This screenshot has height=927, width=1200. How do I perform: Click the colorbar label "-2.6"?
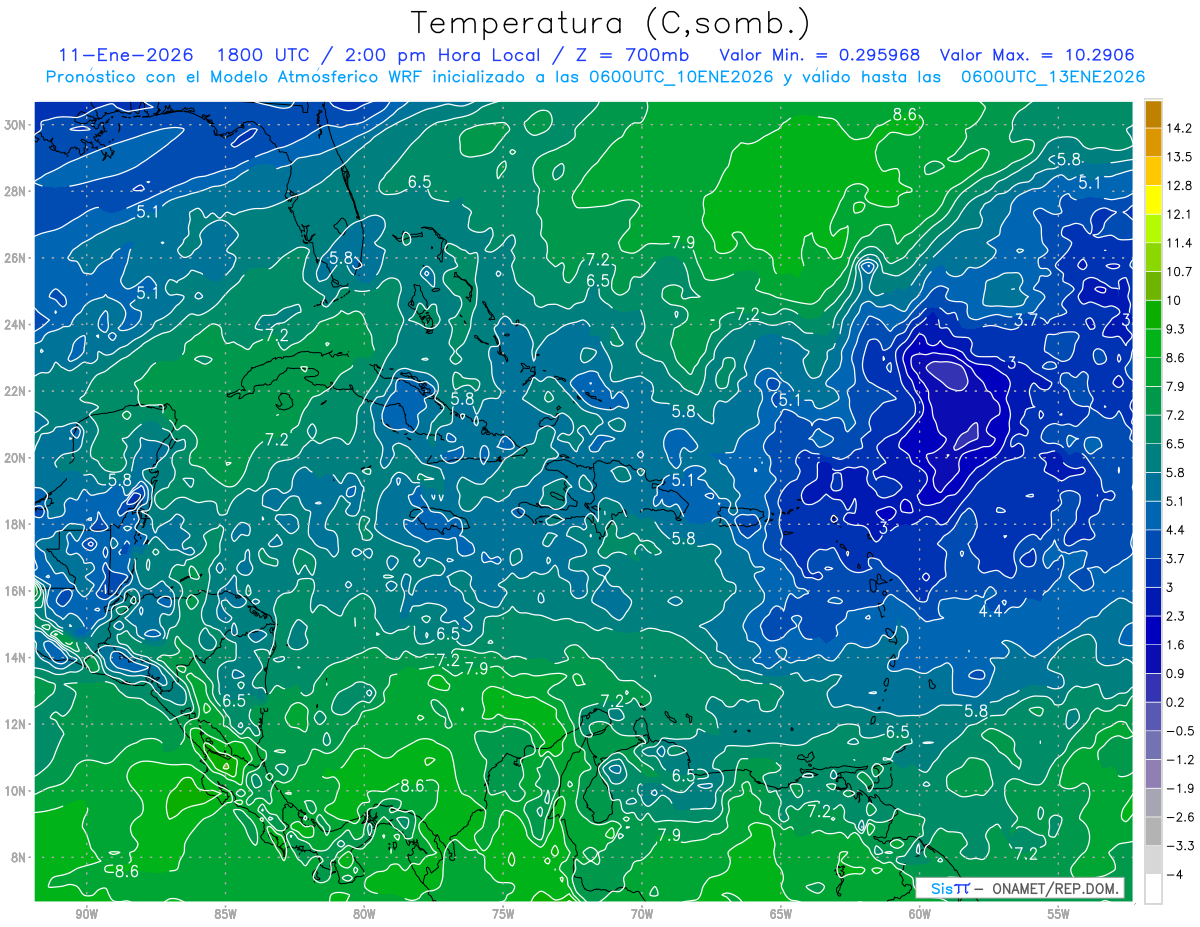(x=1179, y=817)
